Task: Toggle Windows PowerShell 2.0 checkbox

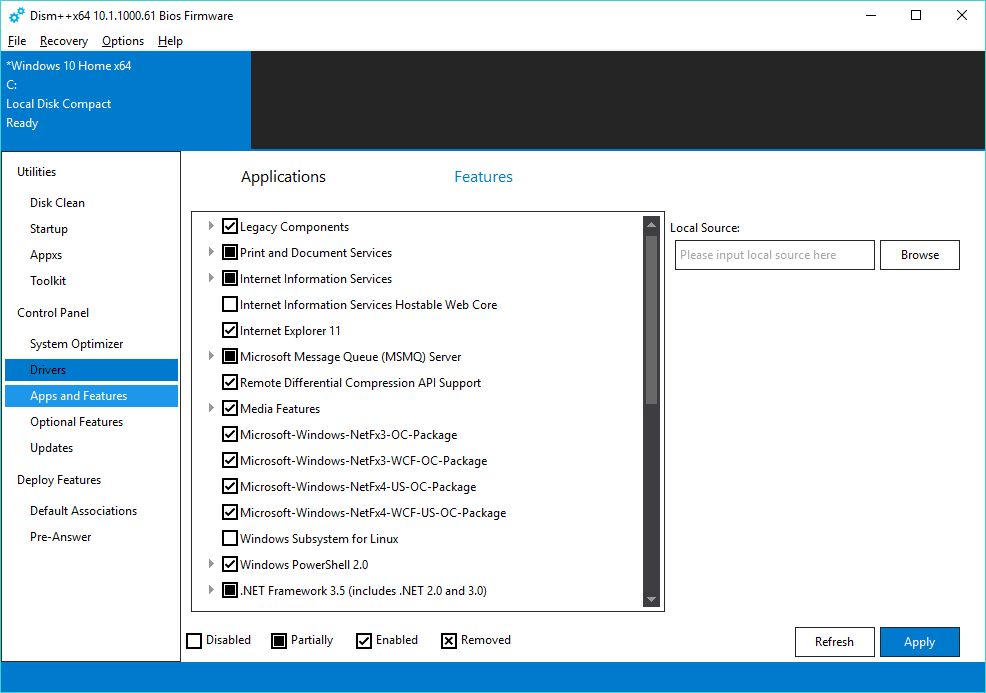Action: 230,564
